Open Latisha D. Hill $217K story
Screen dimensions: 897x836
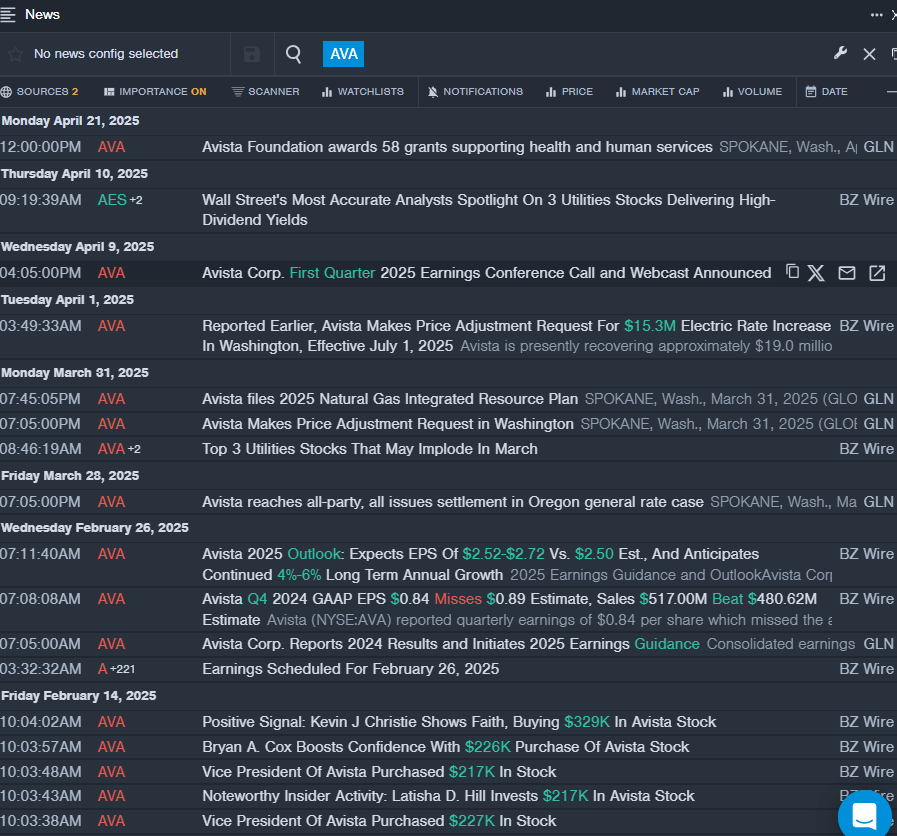point(448,796)
